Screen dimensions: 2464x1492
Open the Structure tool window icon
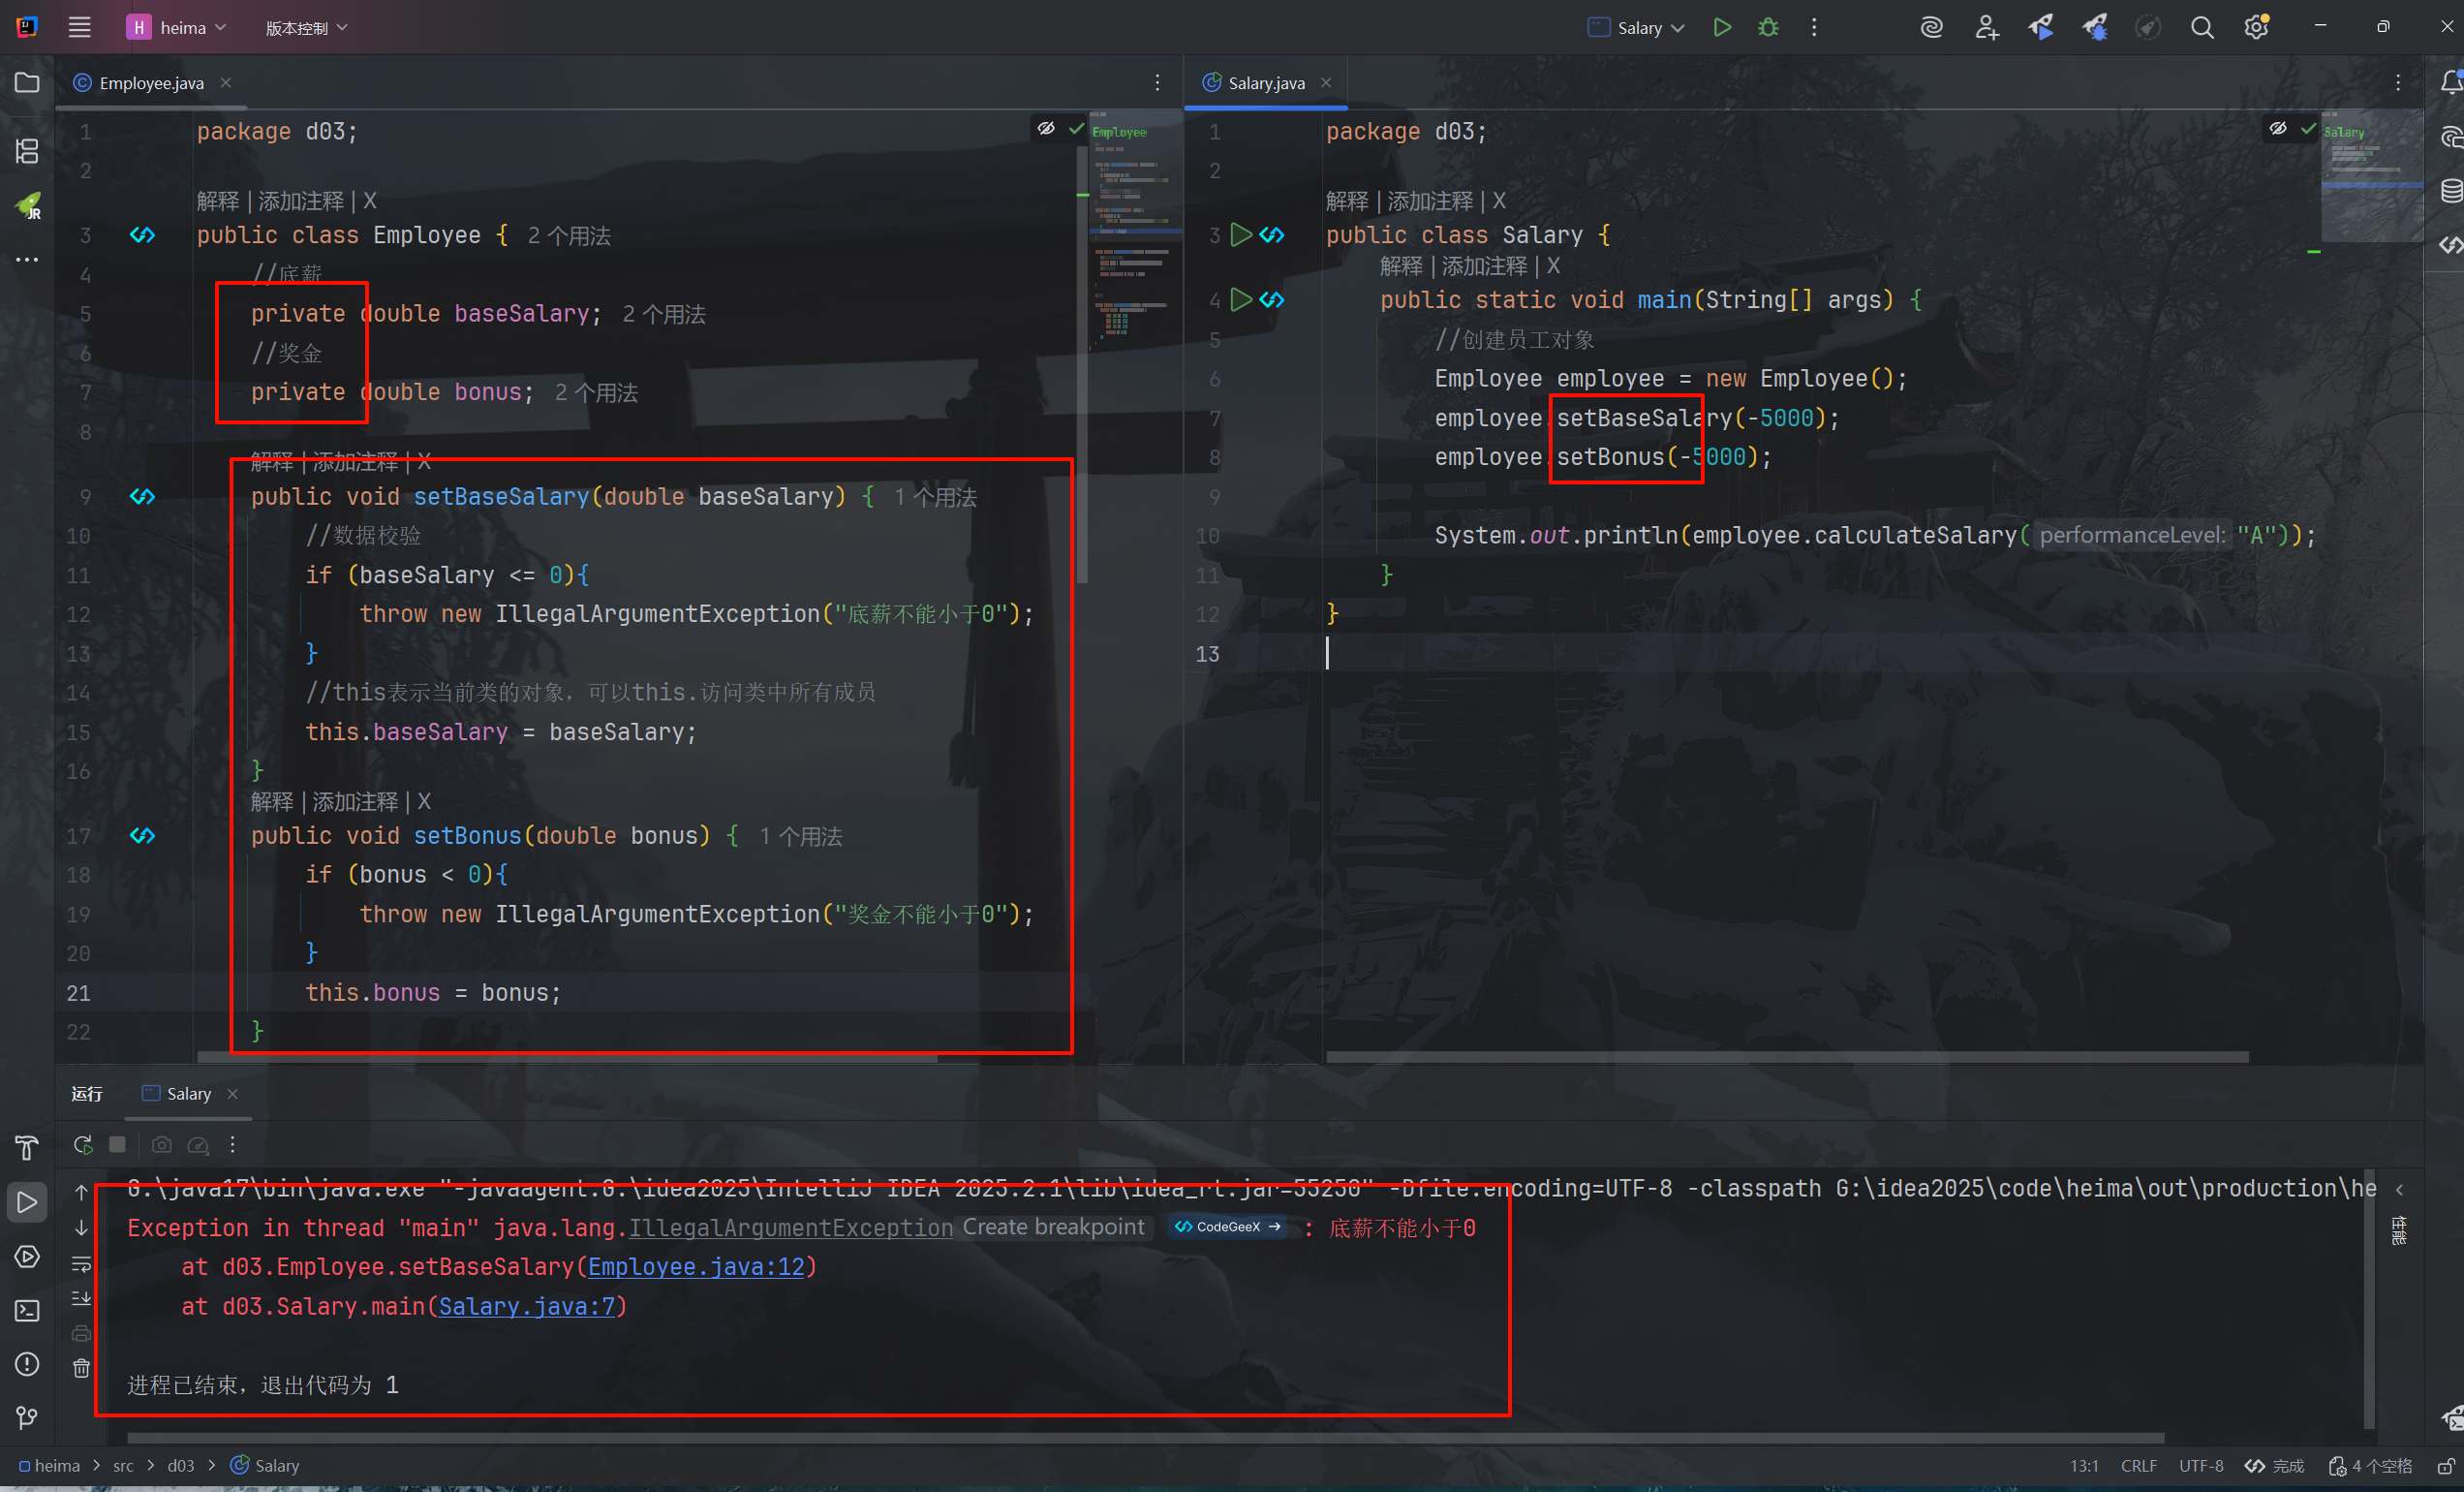[x=27, y=151]
